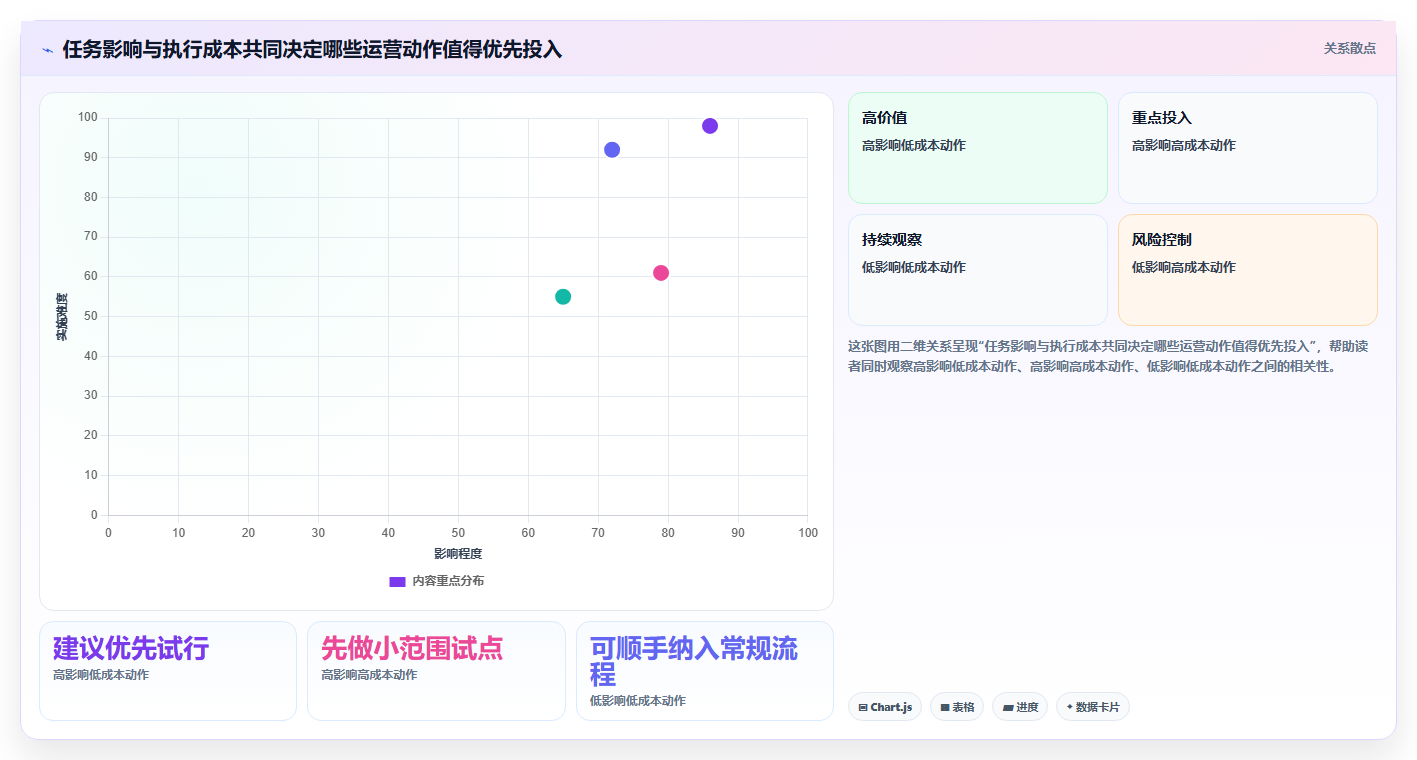Click the lightning icon beside the title
Screen dimensions: 1417x760
click(47, 49)
